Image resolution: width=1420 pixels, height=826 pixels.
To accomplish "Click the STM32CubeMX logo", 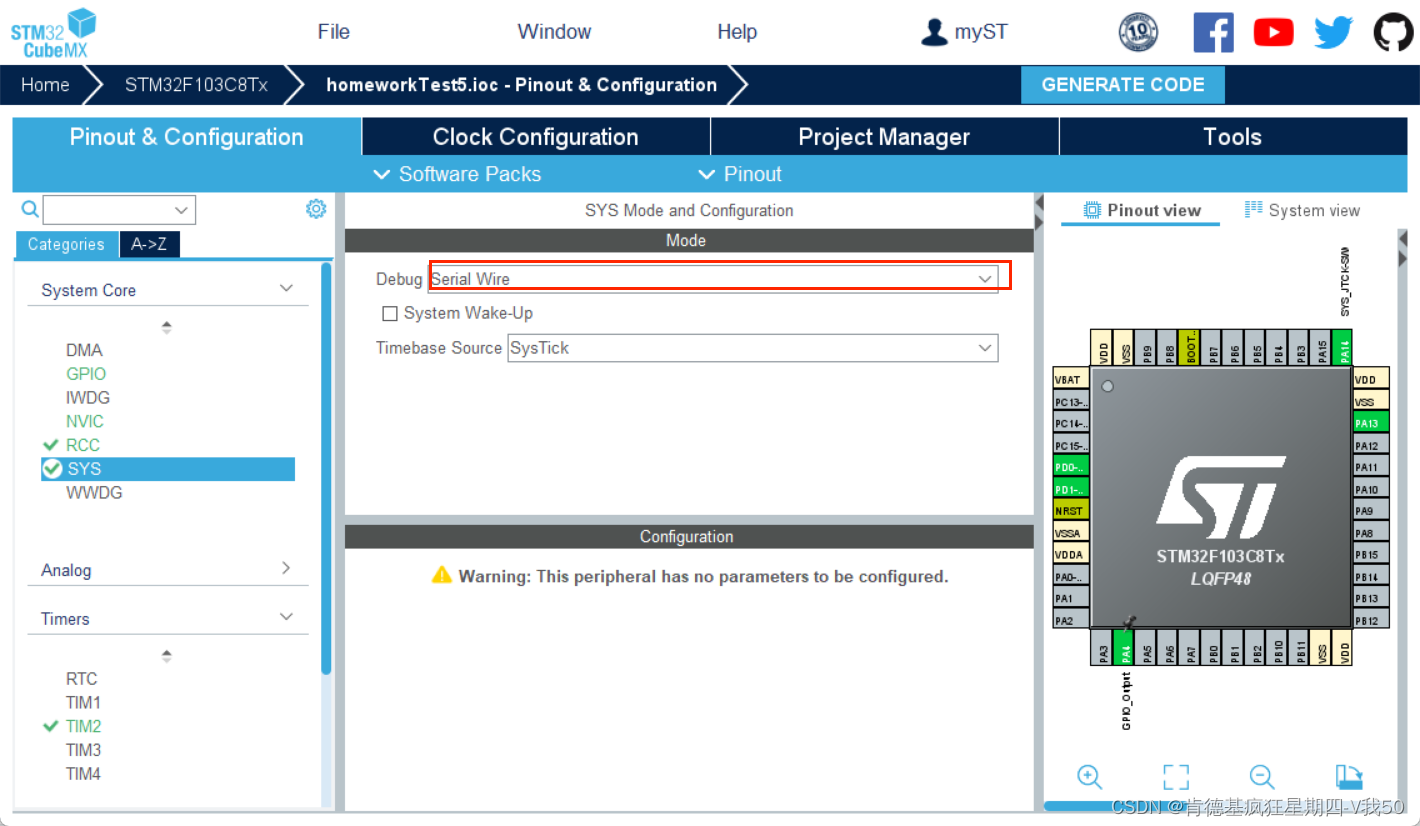I will 52,32.
